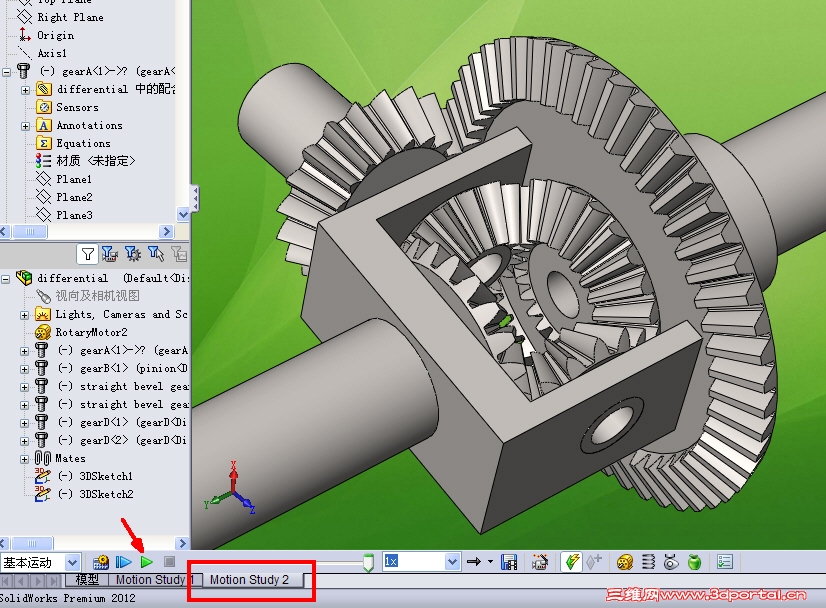The image size is (826, 608).
Task: Adjust the playback time slider handle
Action: coord(368,563)
